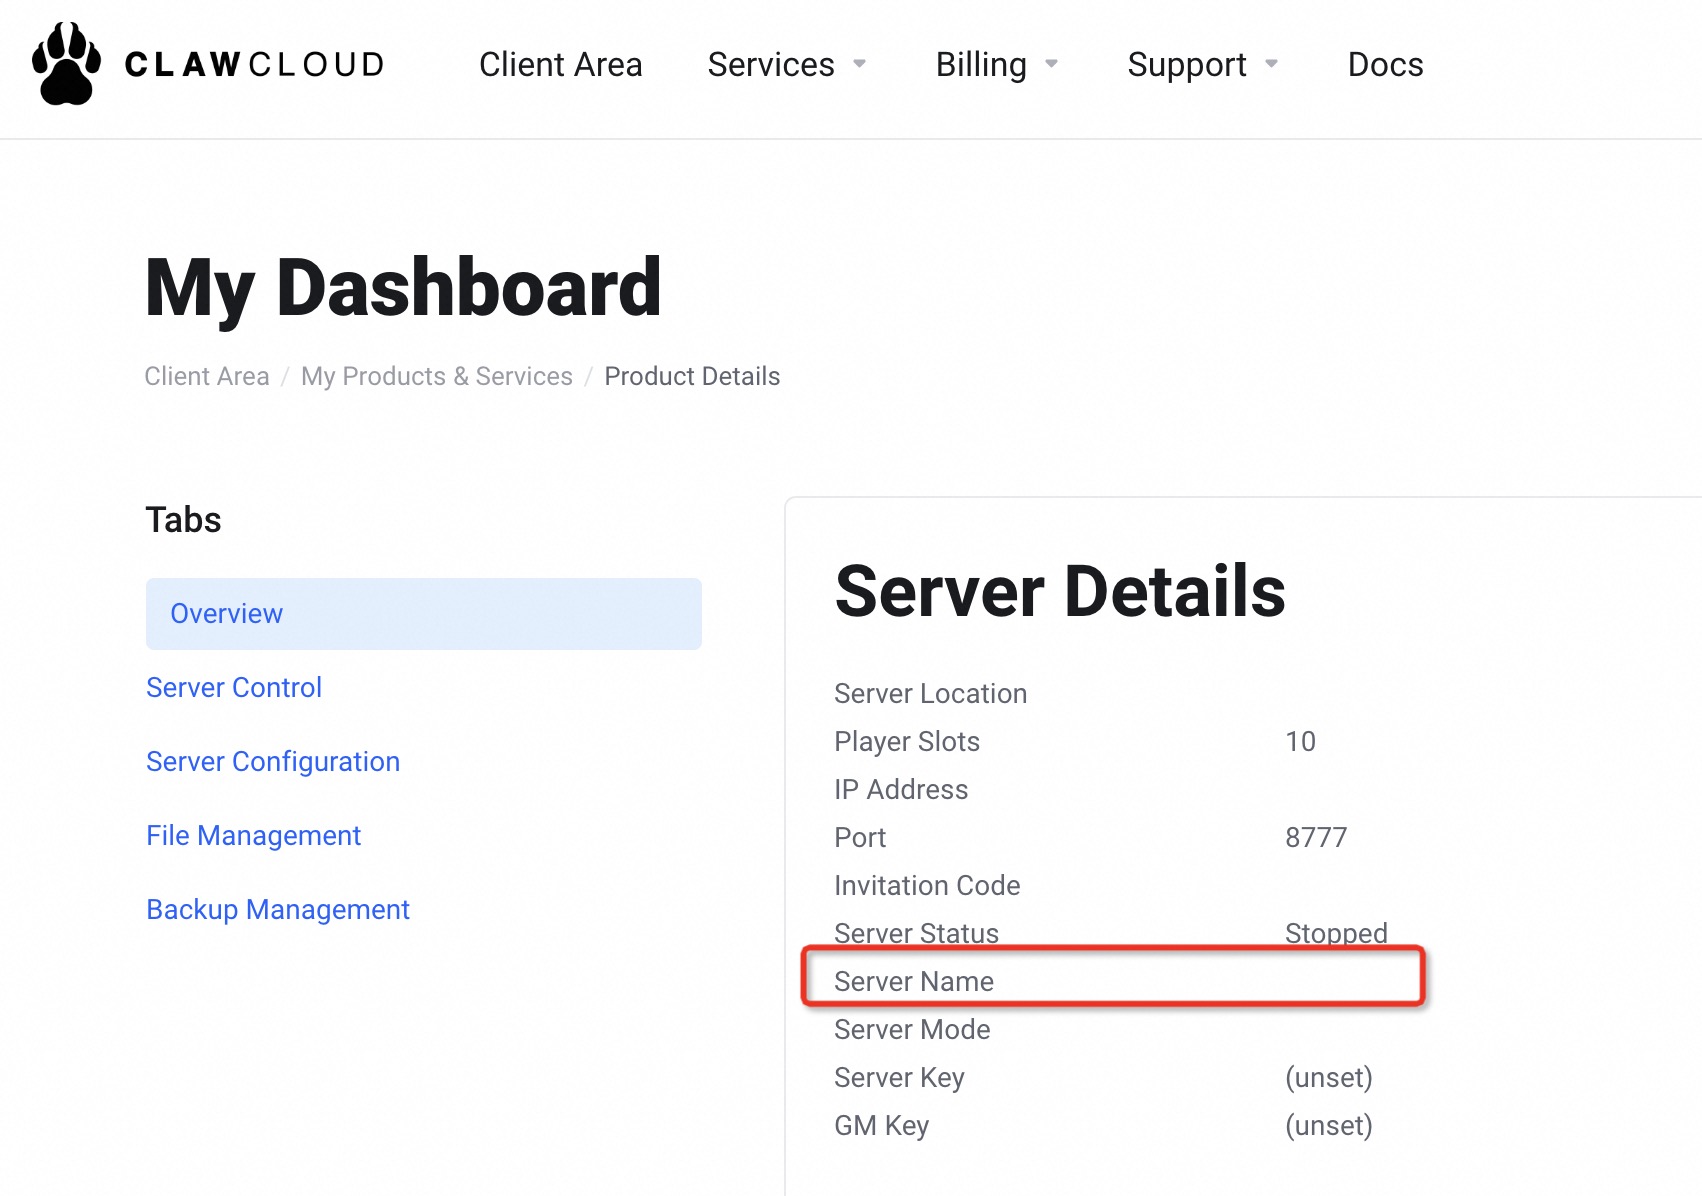The height and width of the screenshot is (1196, 1702).
Task: Open the Client Area nav link
Action: pos(560,65)
